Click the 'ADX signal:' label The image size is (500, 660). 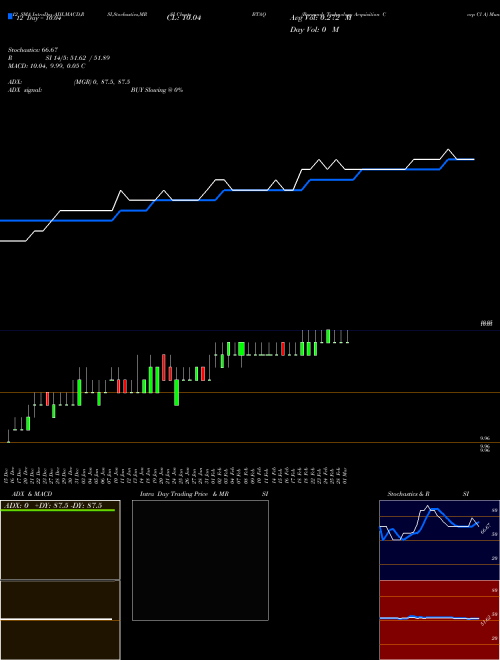(25, 90)
